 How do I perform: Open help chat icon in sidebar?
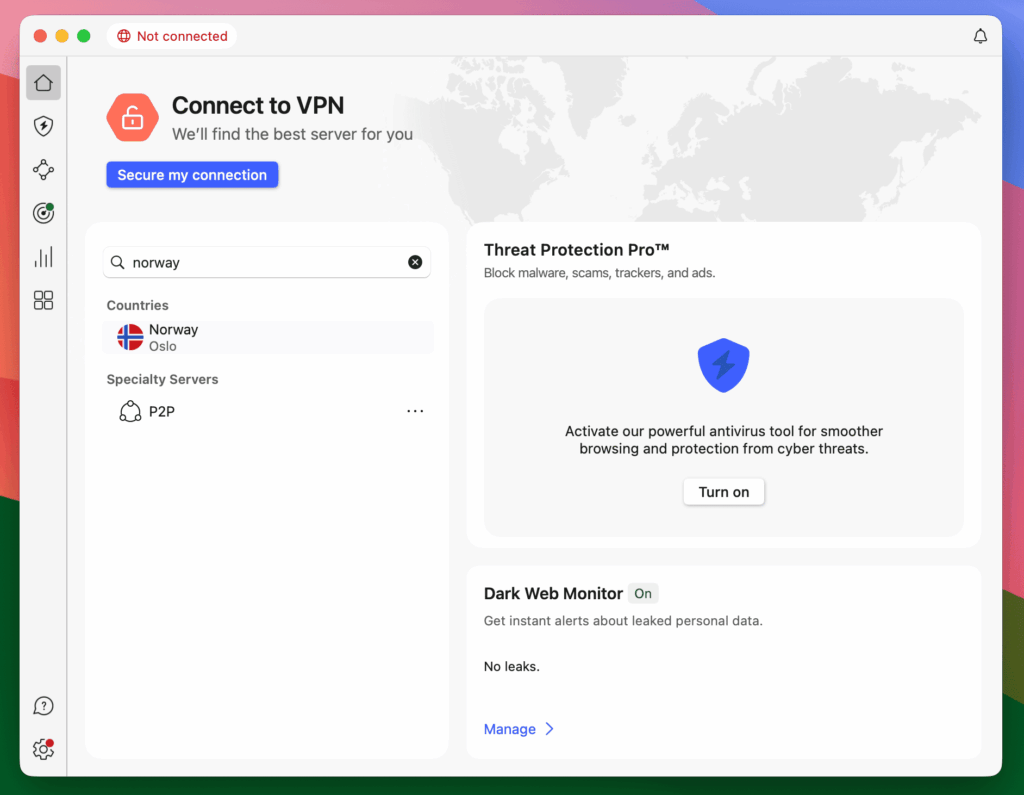click(x=43, y=706)
